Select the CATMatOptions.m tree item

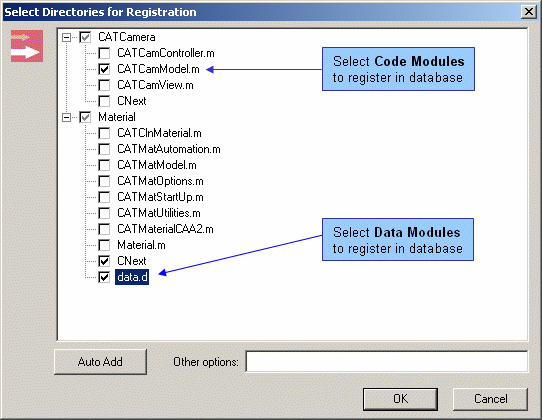click(x=160, y=181)
